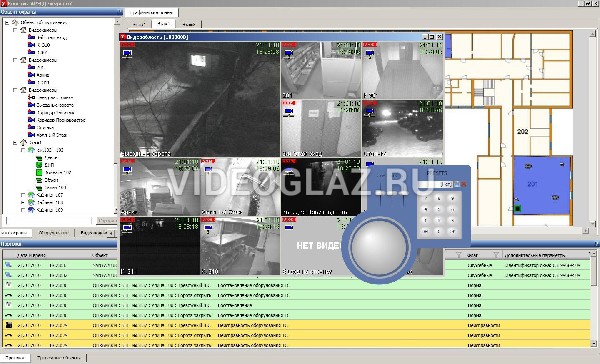Viewport: 600px width, 364px height.
Task: Click the first filter funnel in event table header
Action: pyautogui.click(x=458, y=255)
